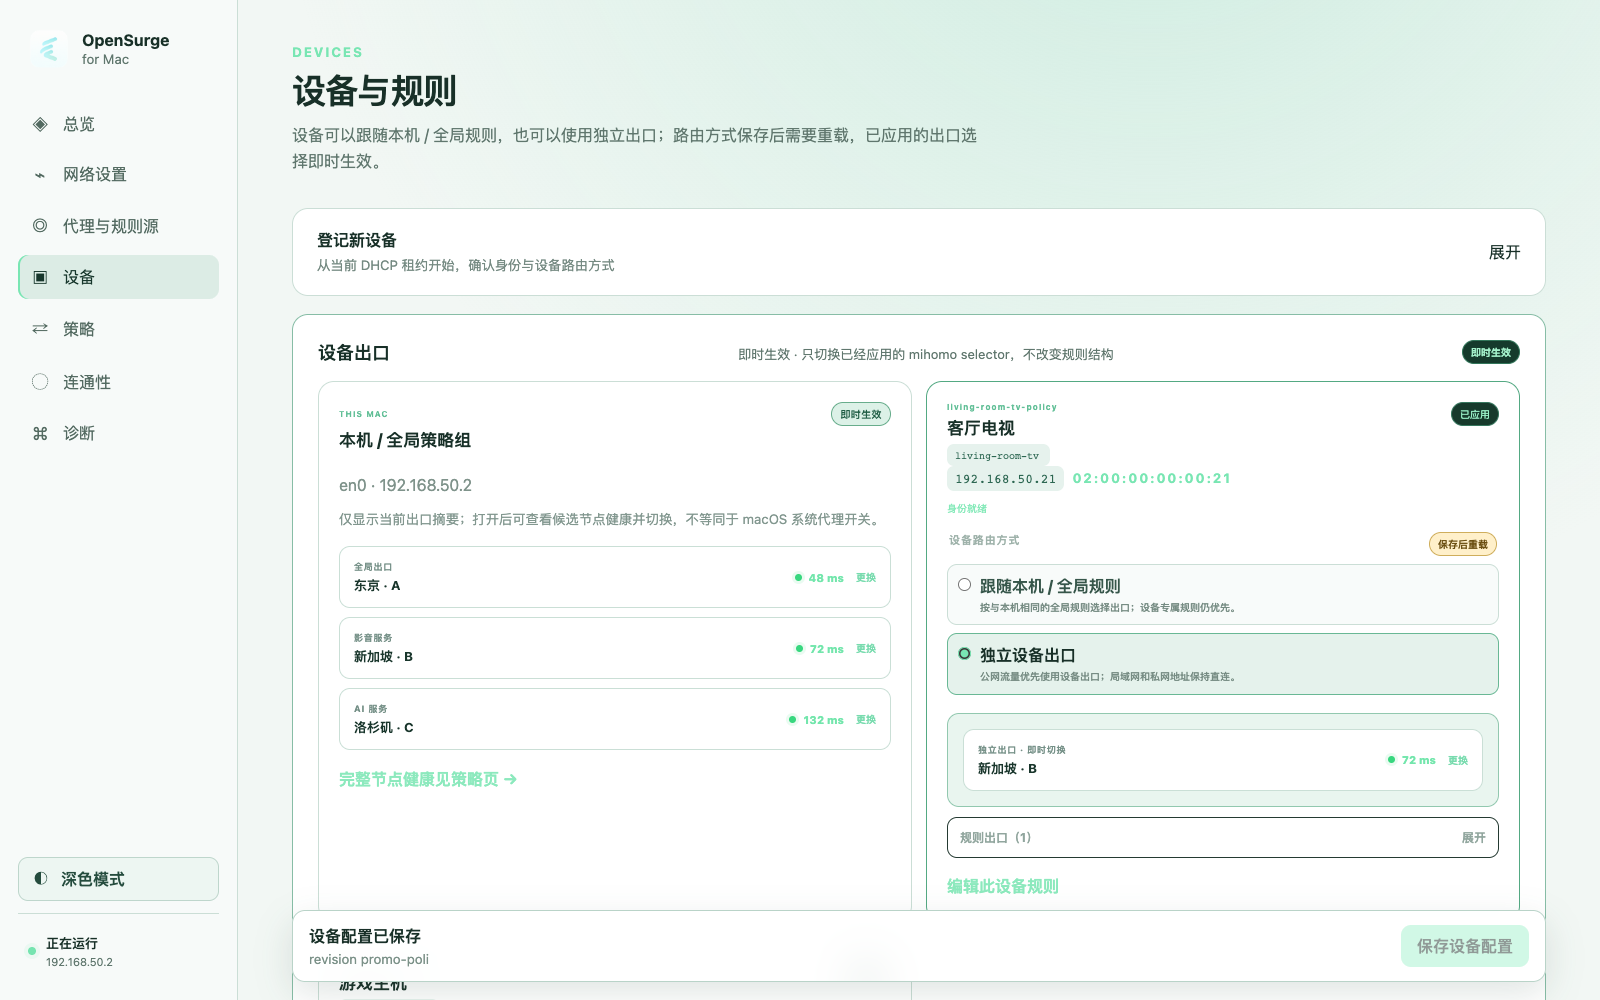Select the 设备 sidebar item
This screenshot has width=1600, height=1000.
click(118, 277)
